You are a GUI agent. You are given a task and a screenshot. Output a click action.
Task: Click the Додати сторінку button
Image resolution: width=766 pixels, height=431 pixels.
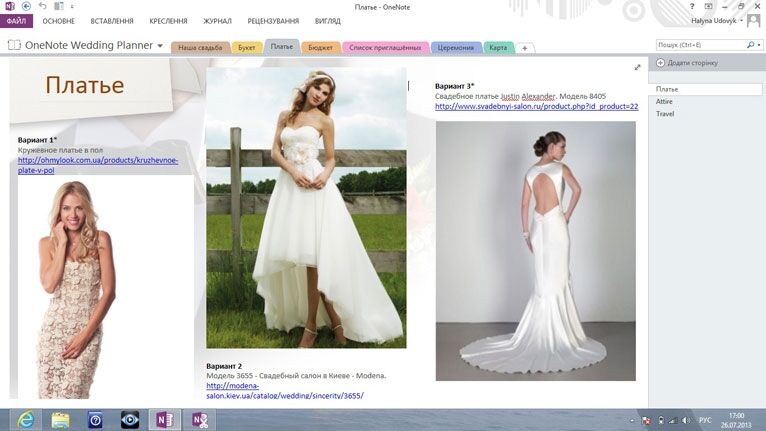686,63
